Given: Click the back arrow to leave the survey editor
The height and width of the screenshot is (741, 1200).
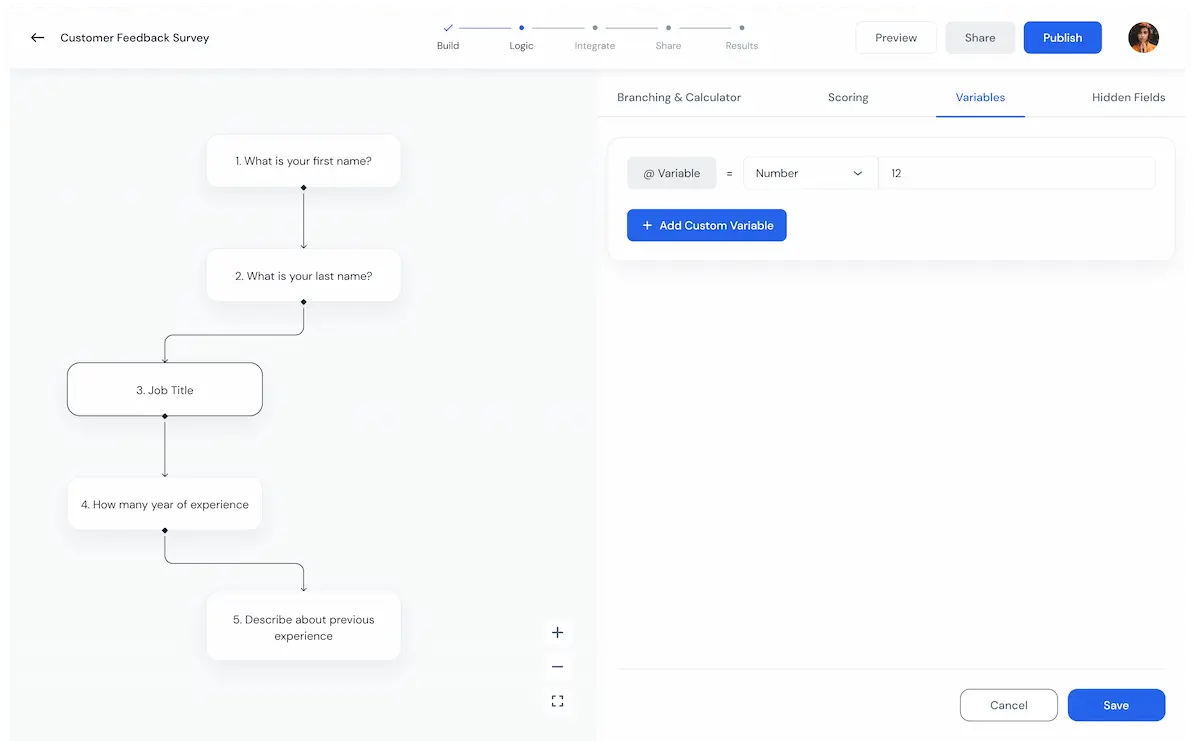Looking at the screenshot, I should [x=36, y=38].
